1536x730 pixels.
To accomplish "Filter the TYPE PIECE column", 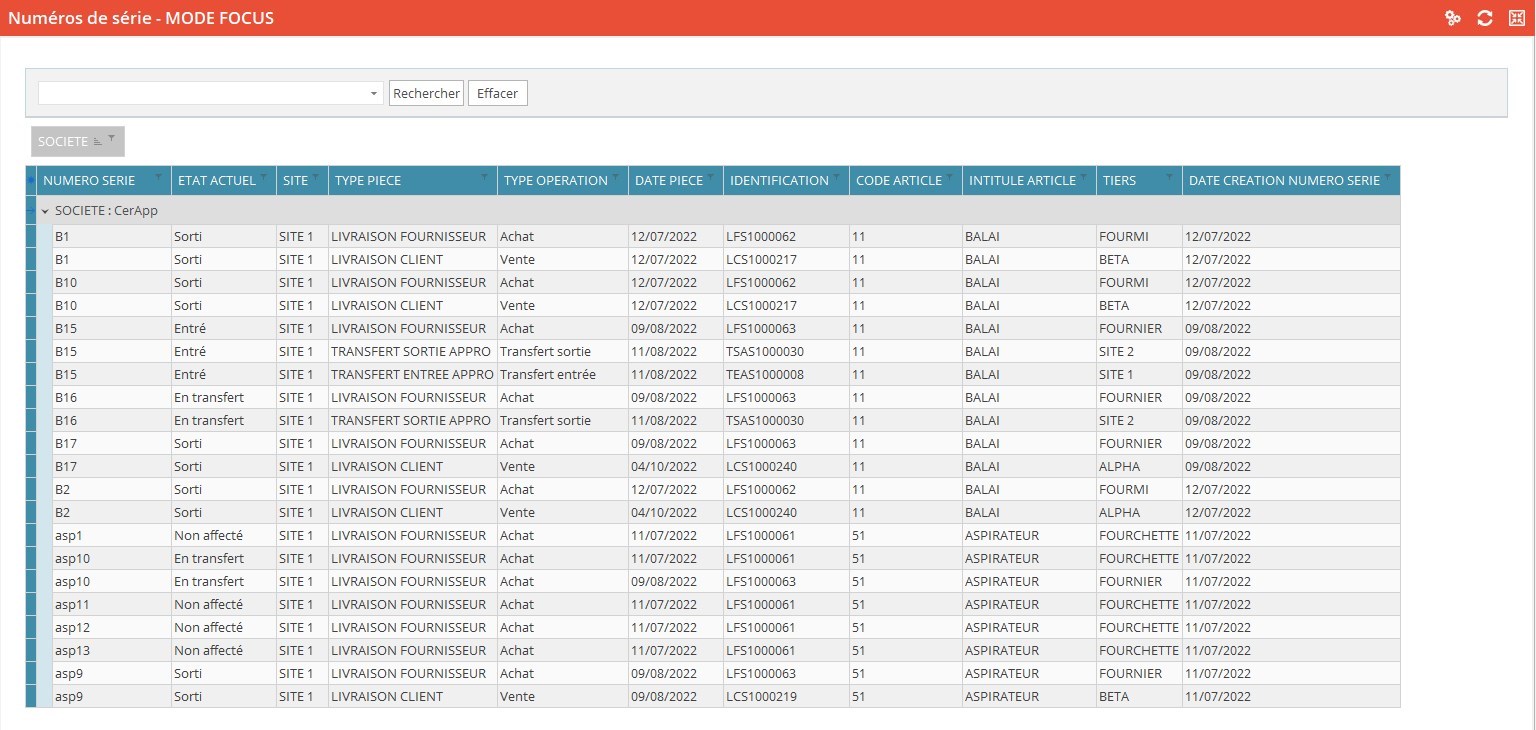I will 486,179.
